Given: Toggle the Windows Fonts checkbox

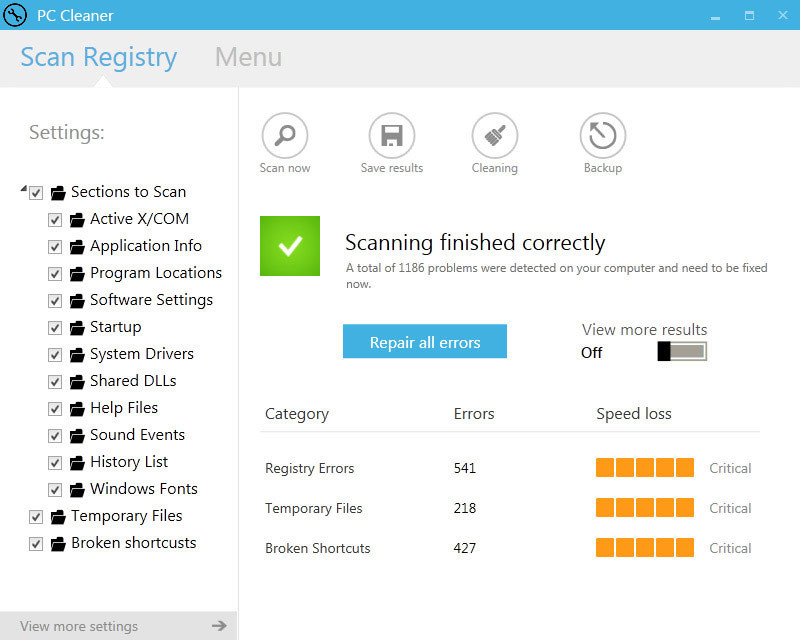Looking at the screenshot, I should tap(55, 490).
